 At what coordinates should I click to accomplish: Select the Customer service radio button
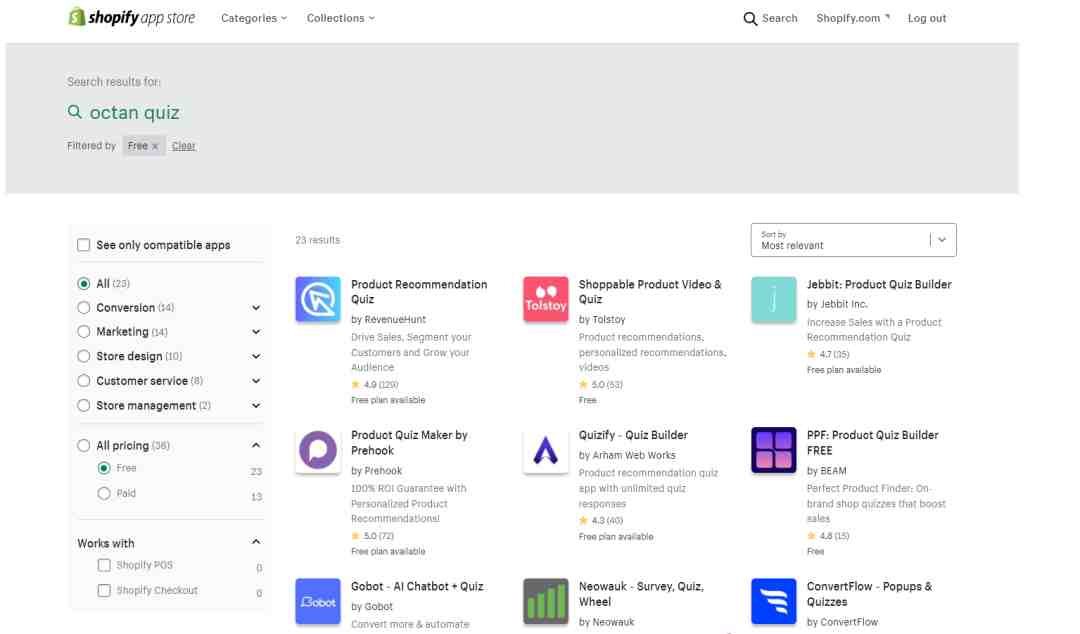click(83, 380)
